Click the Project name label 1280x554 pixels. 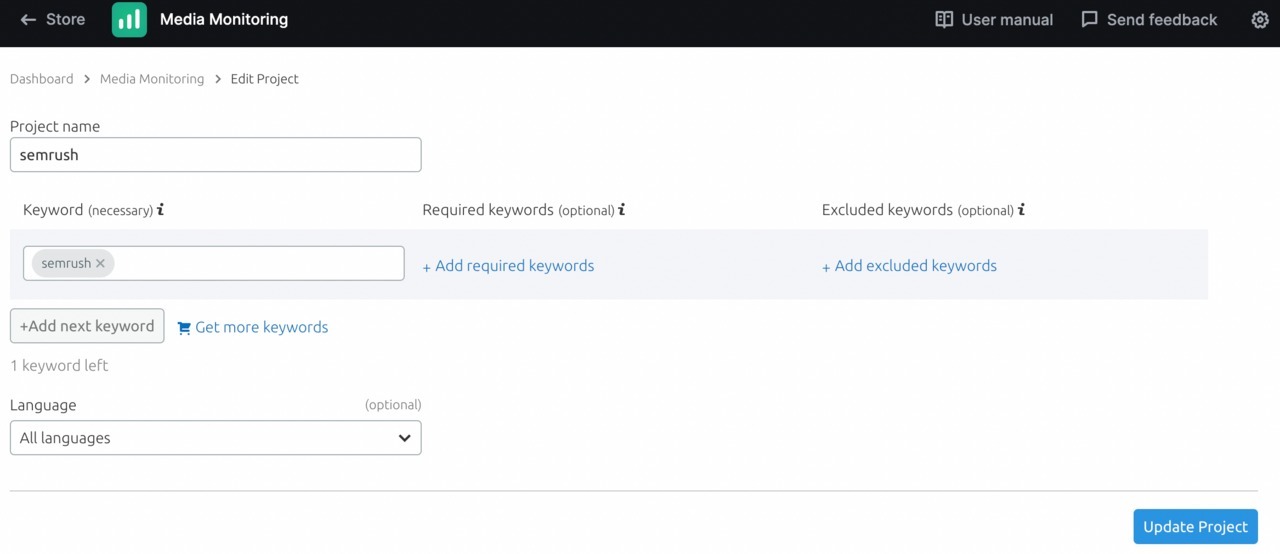55,127
